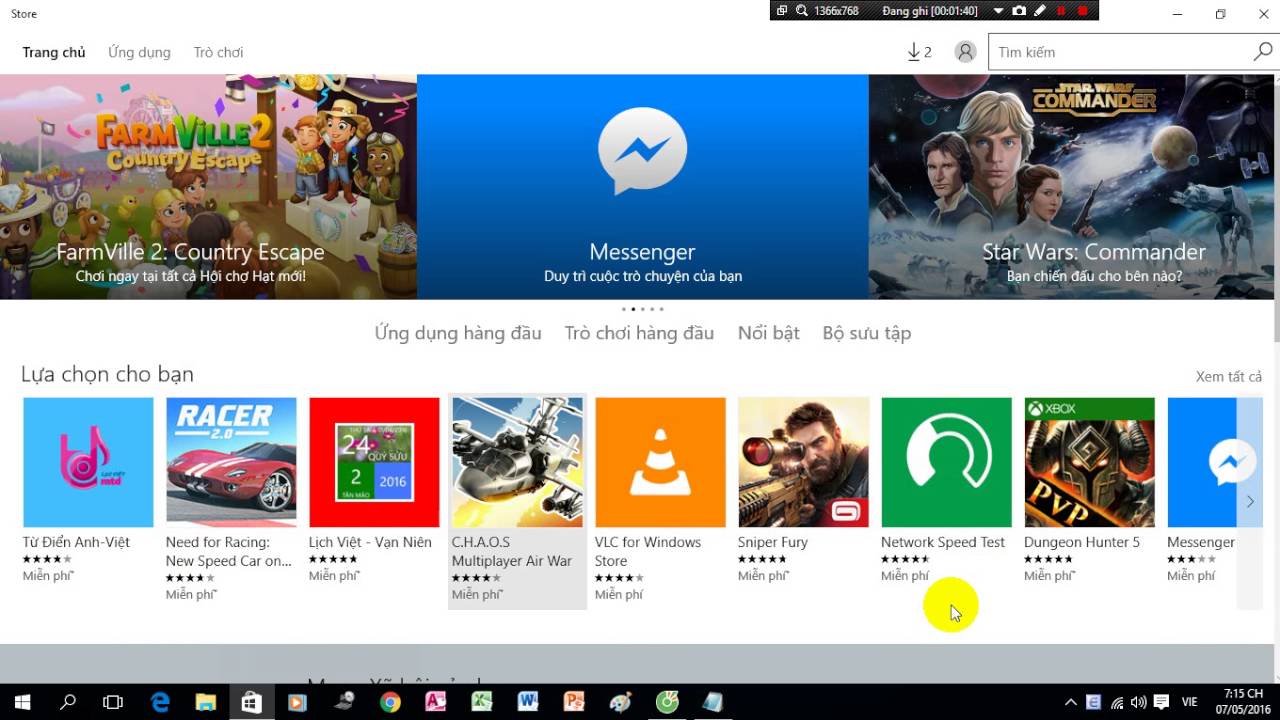Image resolution: width=1280 pixels, height=720 pixels.
Task: Open the Action Center notifications
Action: click(1161, 702)
